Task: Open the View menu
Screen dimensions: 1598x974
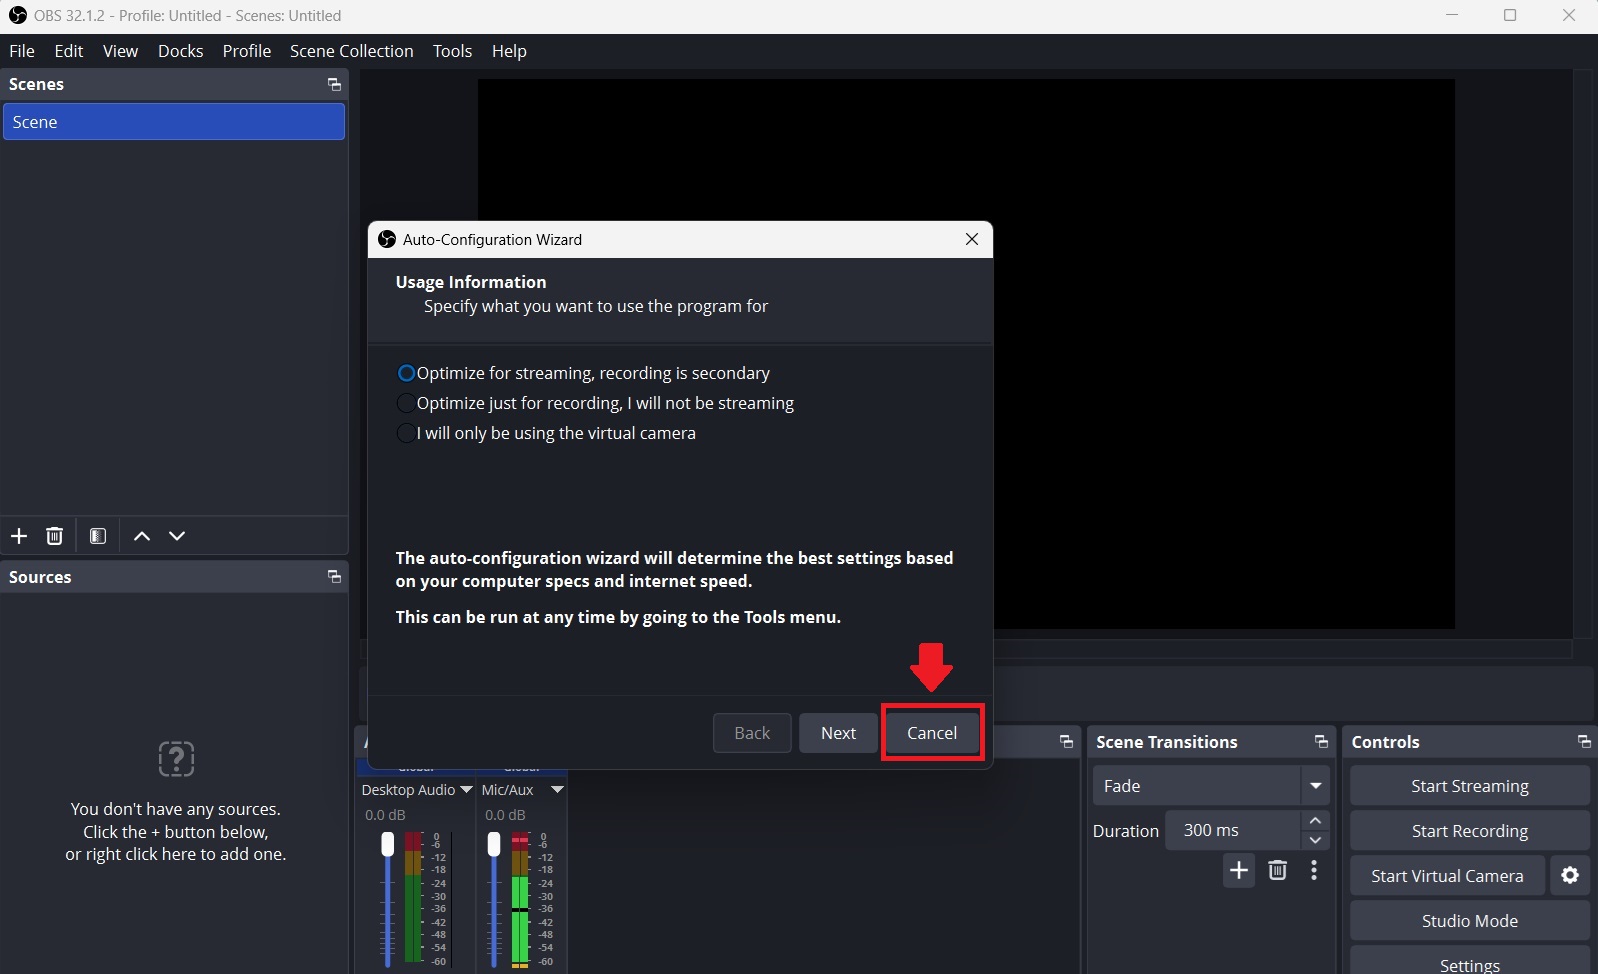Action: 120,51
